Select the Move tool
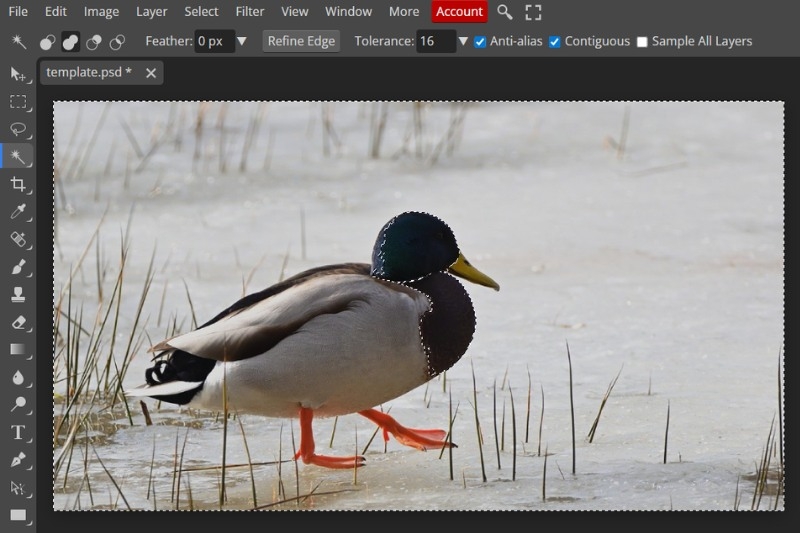The height and width of the screenshot is (533, 800). click(x=18, y=74)
